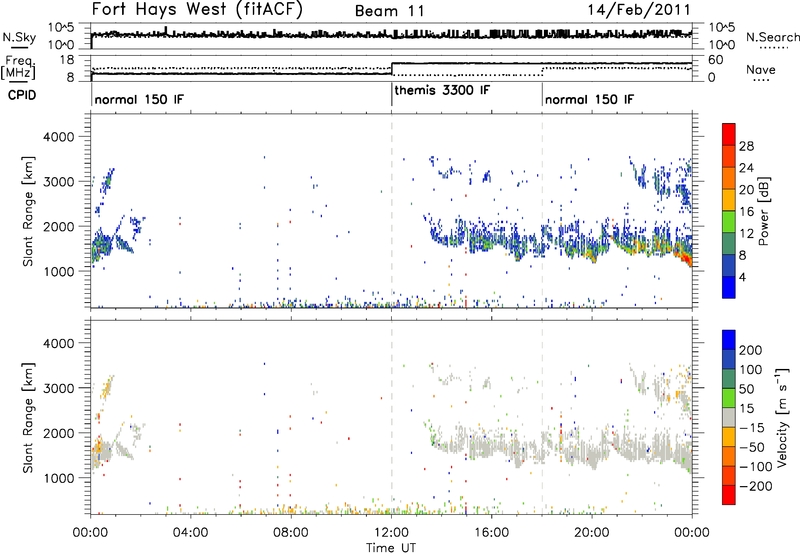The image size is (800, 554).
Task: Select the "08:00" time tick label
Action: [x=291, y=533]
